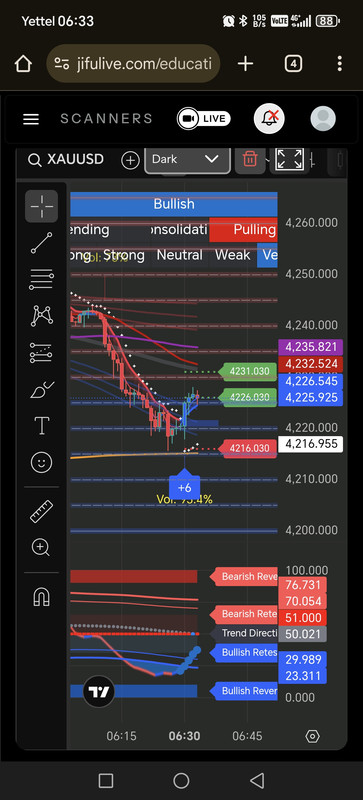Click the green 4231.030 level label
This screenshot has height=800, width=363.
(248, 371)
